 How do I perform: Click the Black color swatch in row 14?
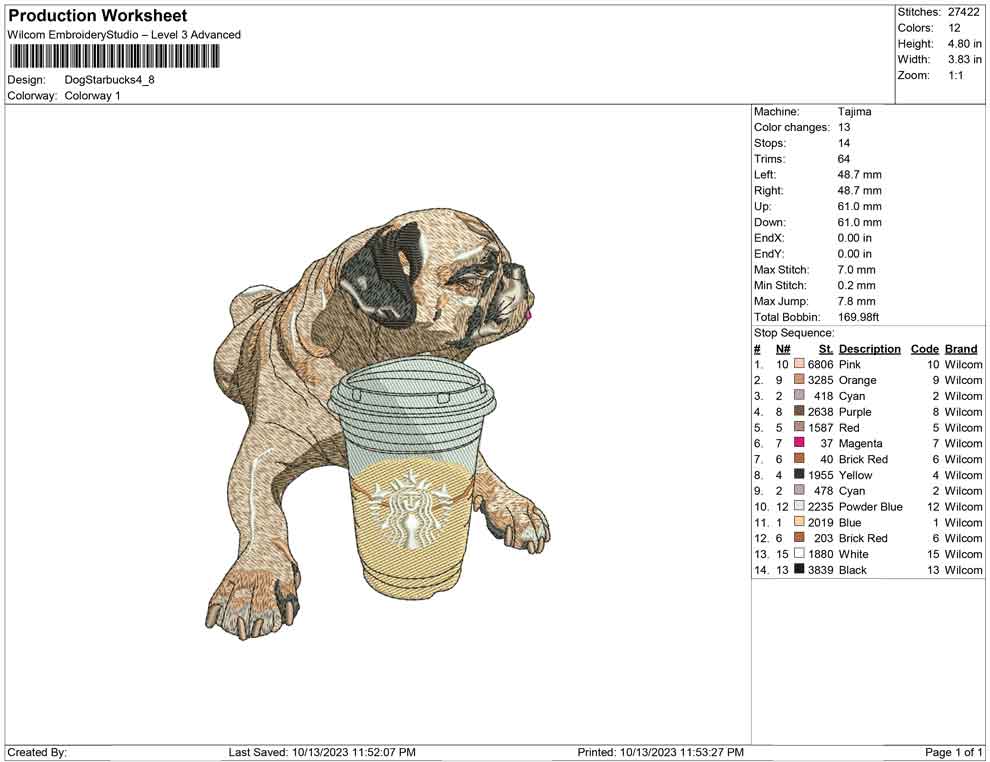799,569
